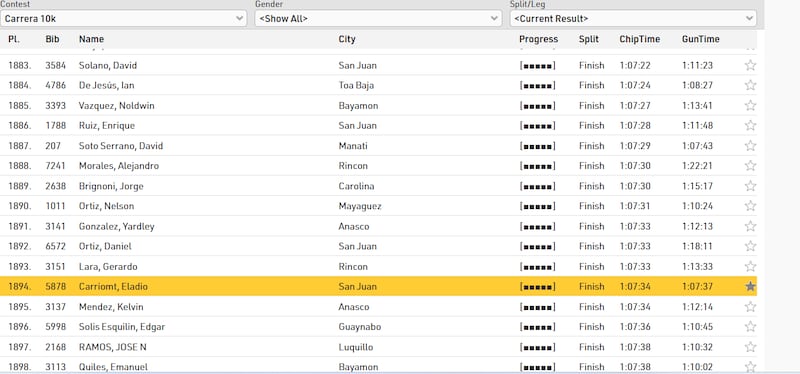Click gun time 1:18:11
The image size is (800, 374).
point(697,246)
